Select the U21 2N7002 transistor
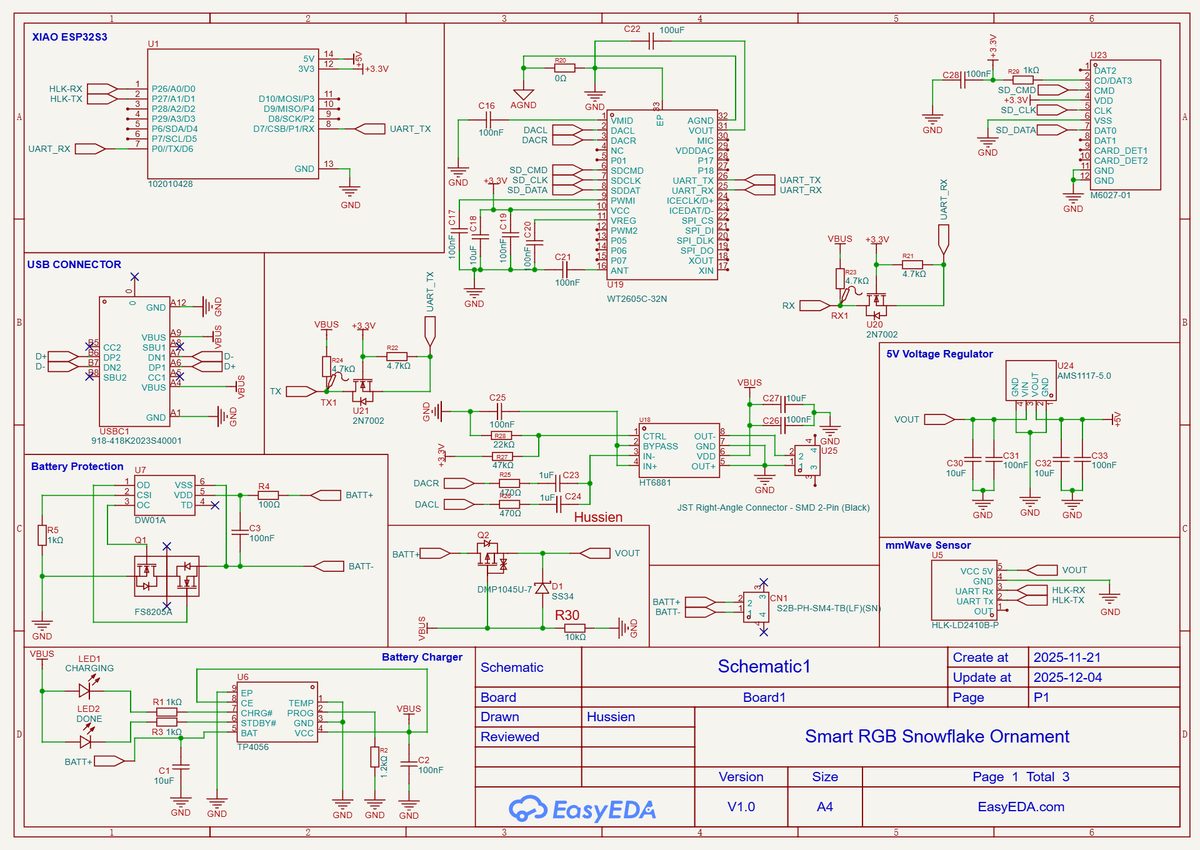The height and width of the screenshot is (850, 1200). coord(361,390)
